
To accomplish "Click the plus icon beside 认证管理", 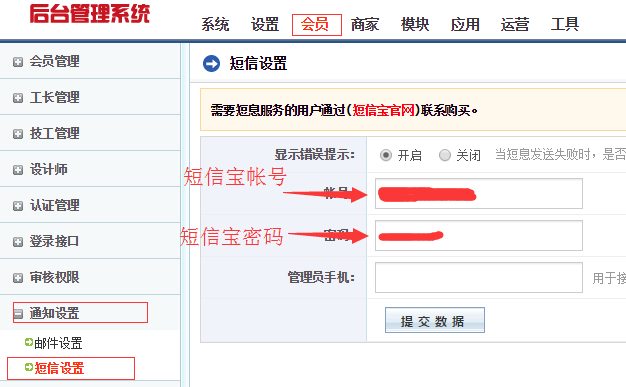I will 18,206.
